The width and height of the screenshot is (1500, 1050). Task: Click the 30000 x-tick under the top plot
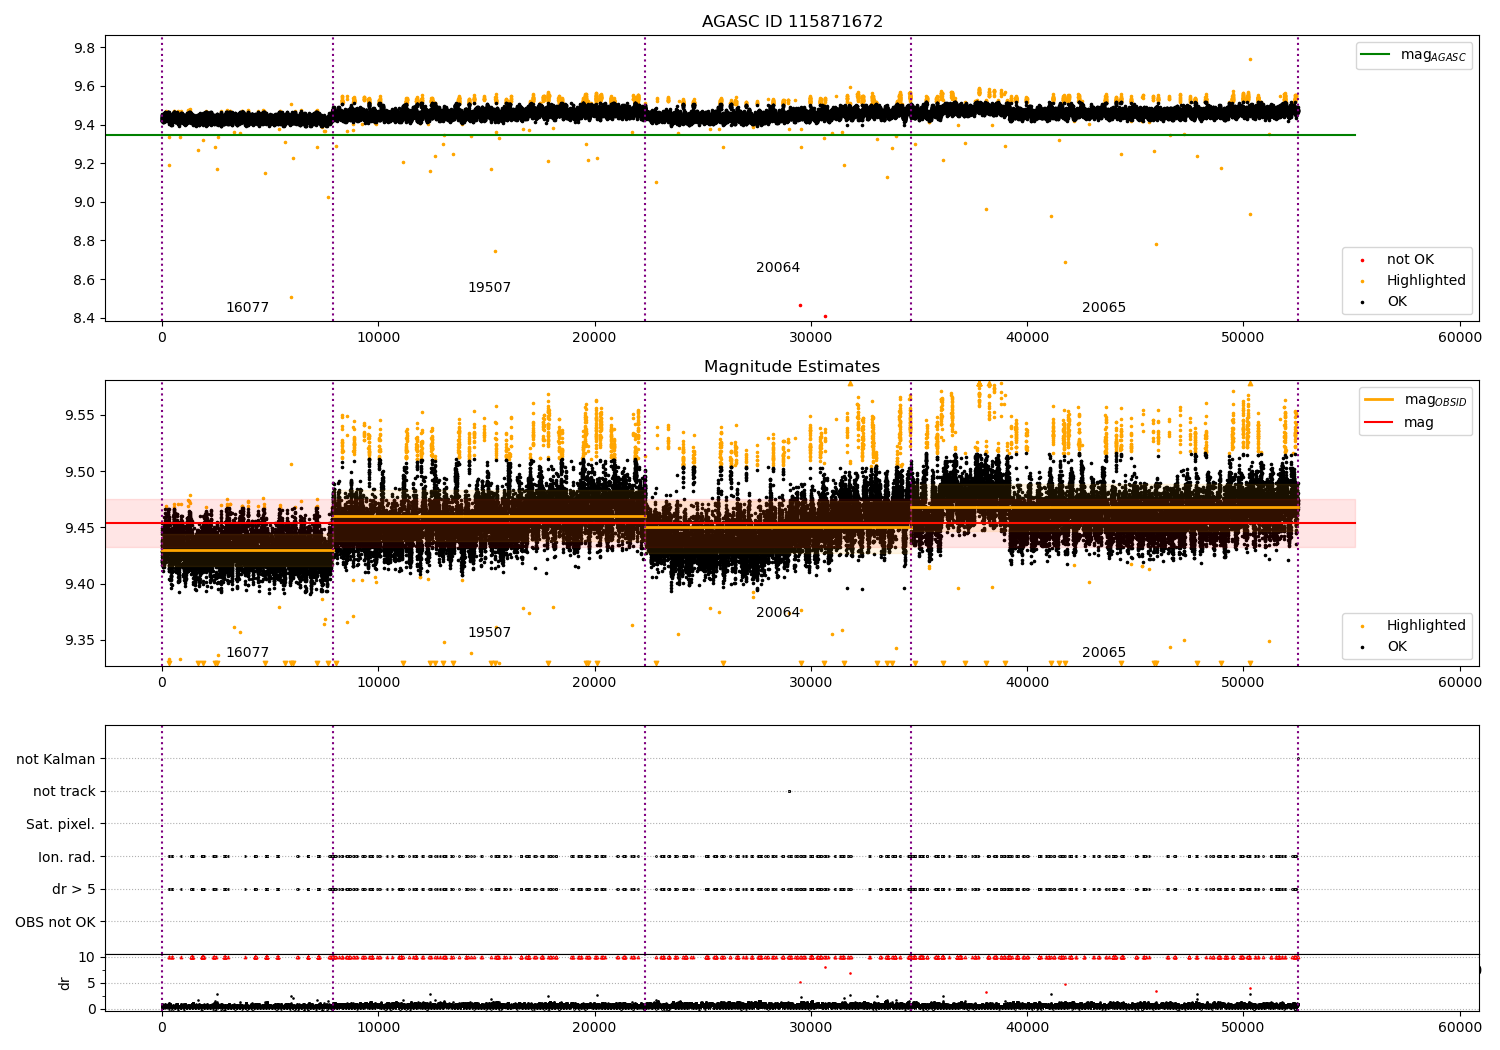point(811,338)
